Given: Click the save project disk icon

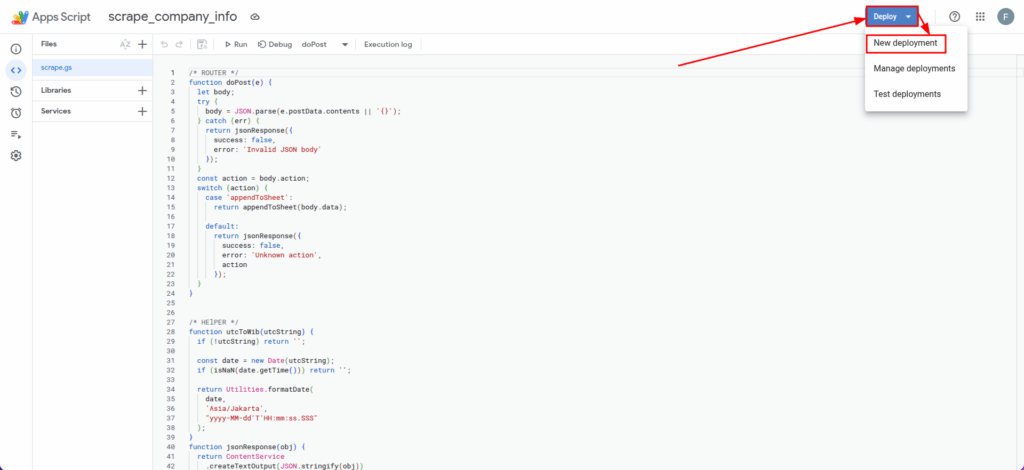Looking at the screenshot, I should coord(202,44).
